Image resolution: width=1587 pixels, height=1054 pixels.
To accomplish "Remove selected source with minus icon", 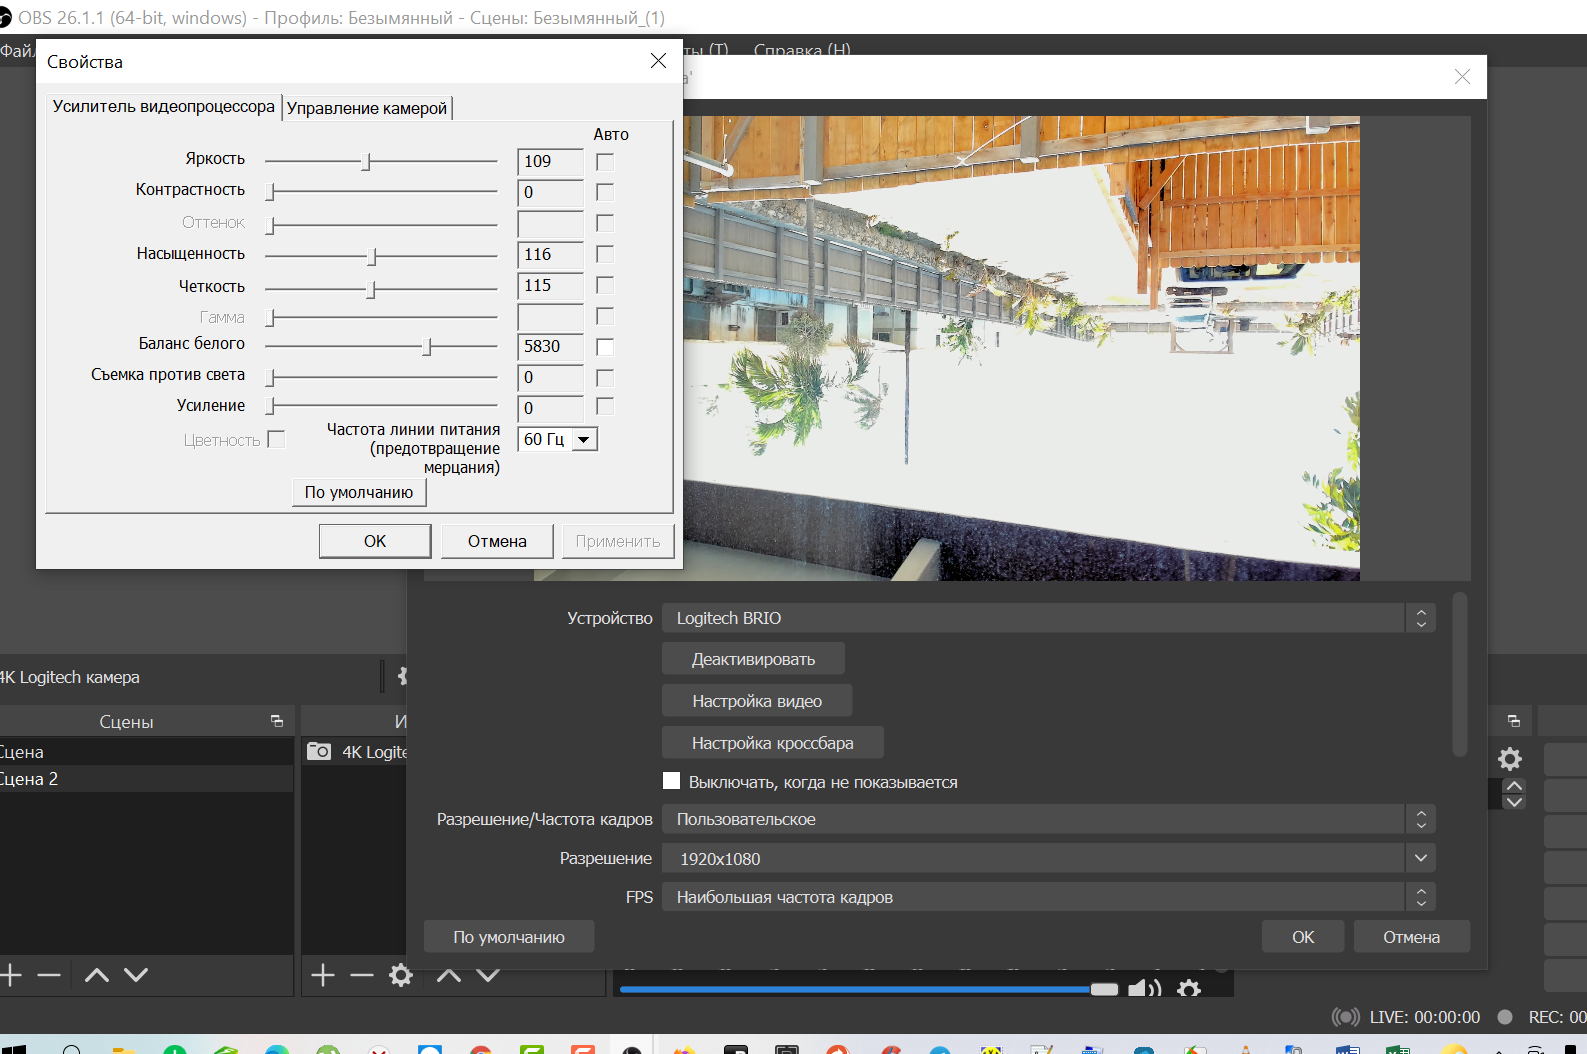I will (x=362, y=975).
